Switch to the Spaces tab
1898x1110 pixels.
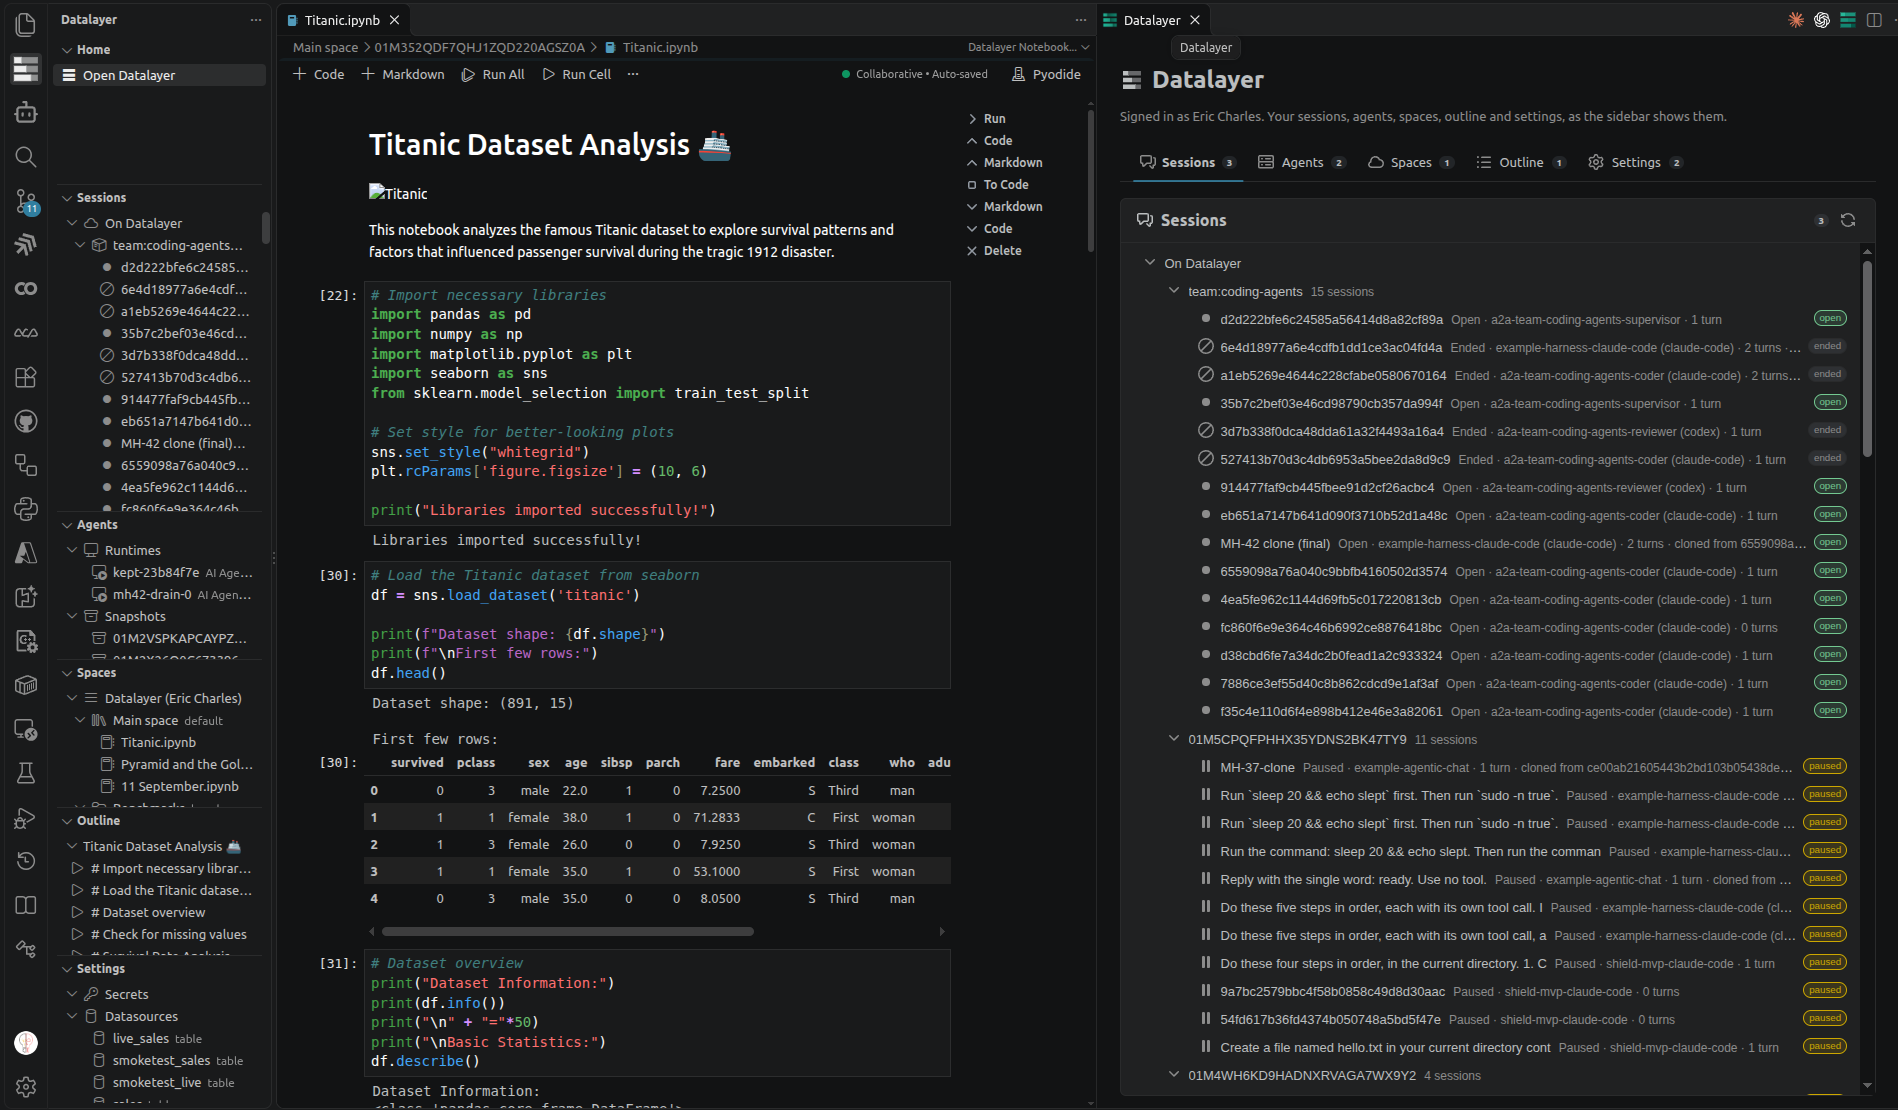click(x=1410, y=162)
